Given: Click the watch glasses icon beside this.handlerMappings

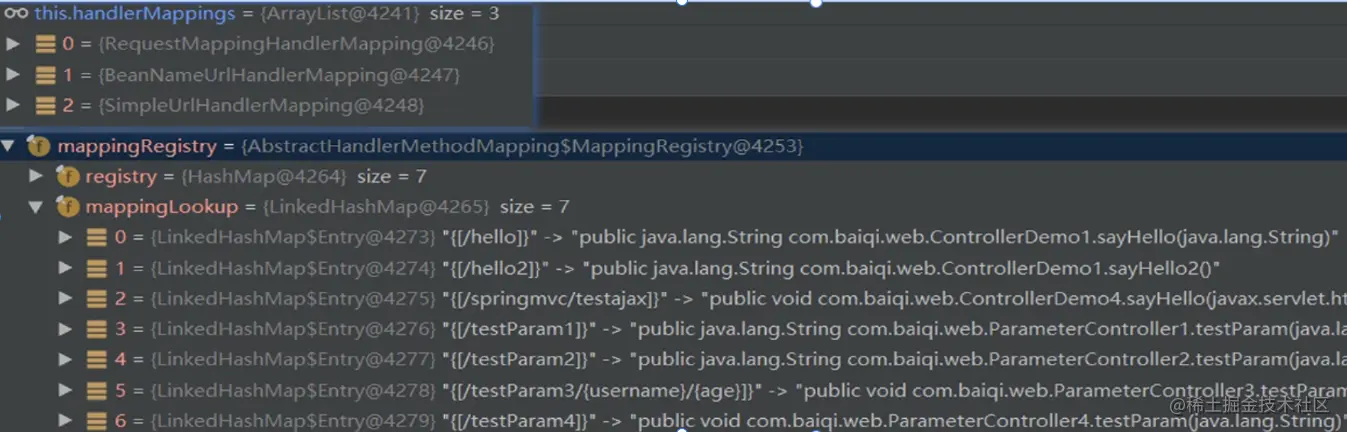Looking at the screenshot, I should [x=16, y=14].
